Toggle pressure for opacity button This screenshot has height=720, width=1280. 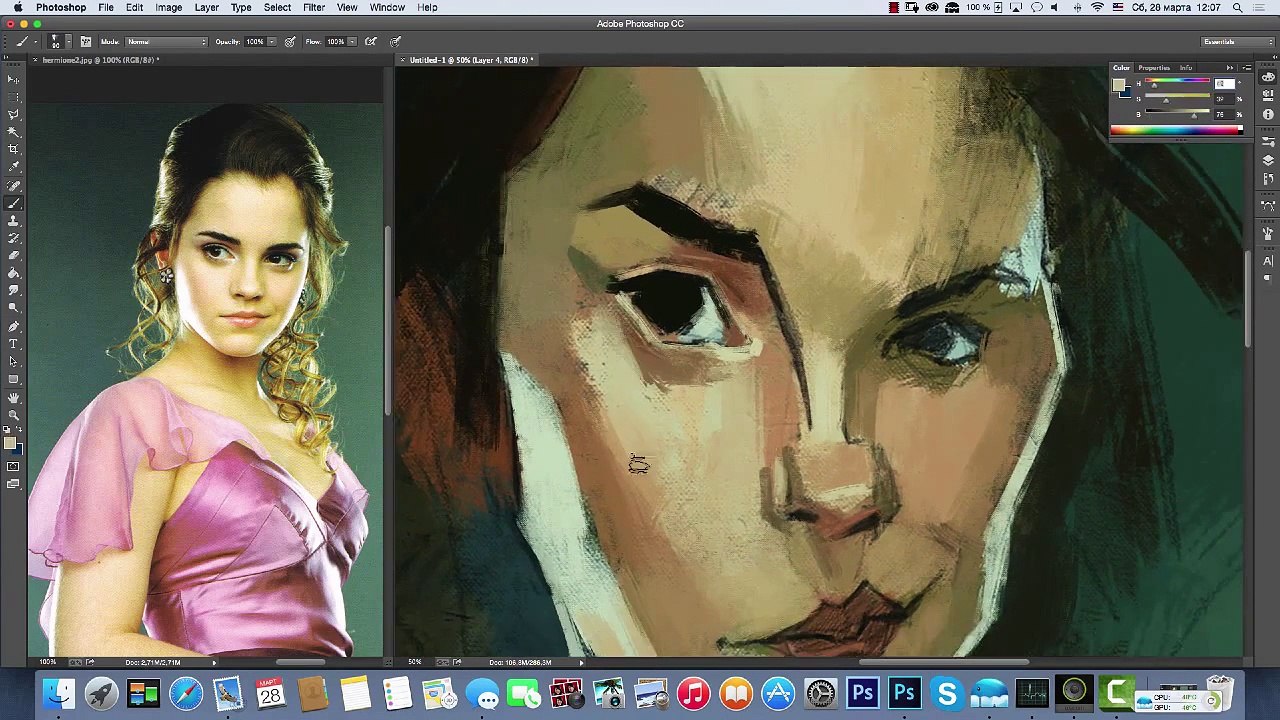click(x=290, y=42)
